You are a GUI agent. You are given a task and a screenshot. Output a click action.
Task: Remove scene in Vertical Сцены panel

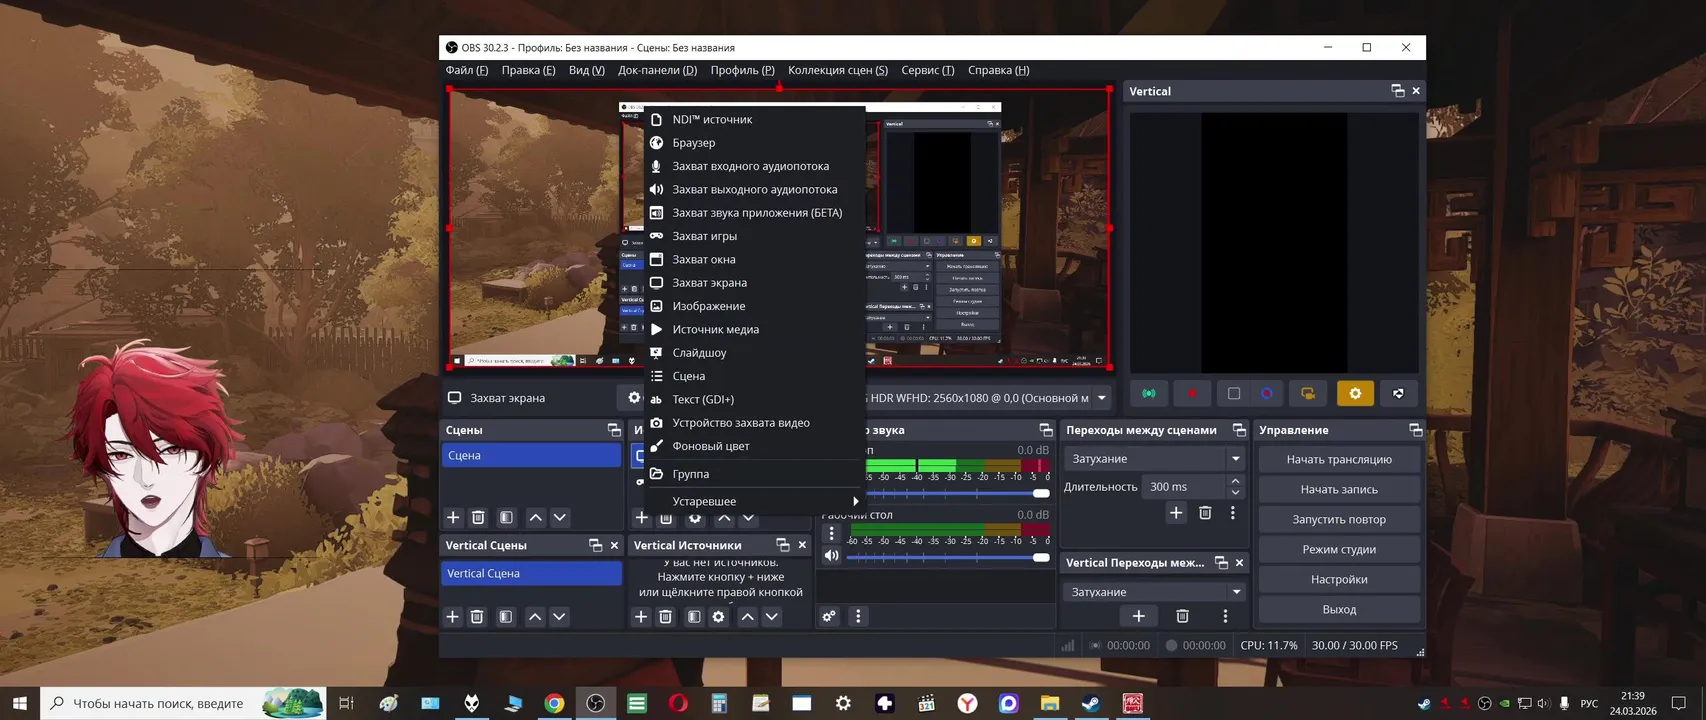[x=477, y=616]
